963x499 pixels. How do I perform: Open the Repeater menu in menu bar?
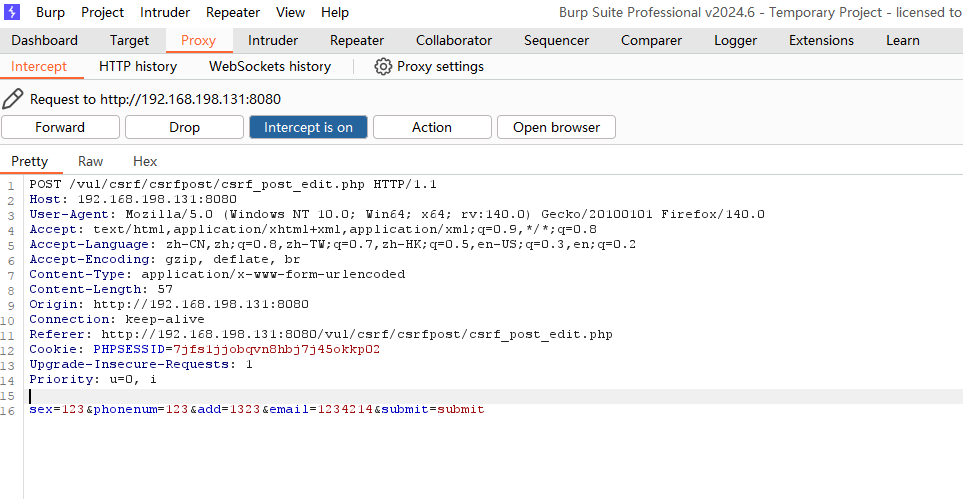233,12
